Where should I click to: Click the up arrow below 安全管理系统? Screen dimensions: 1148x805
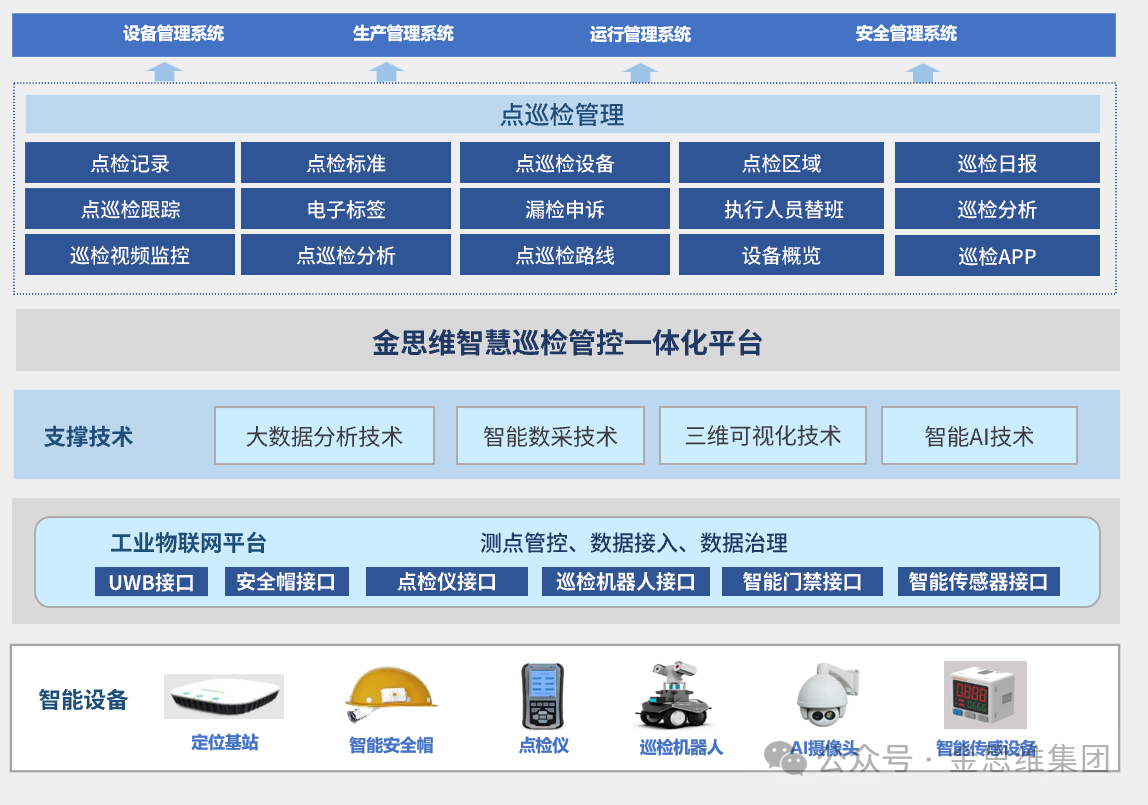click(923, 72)
